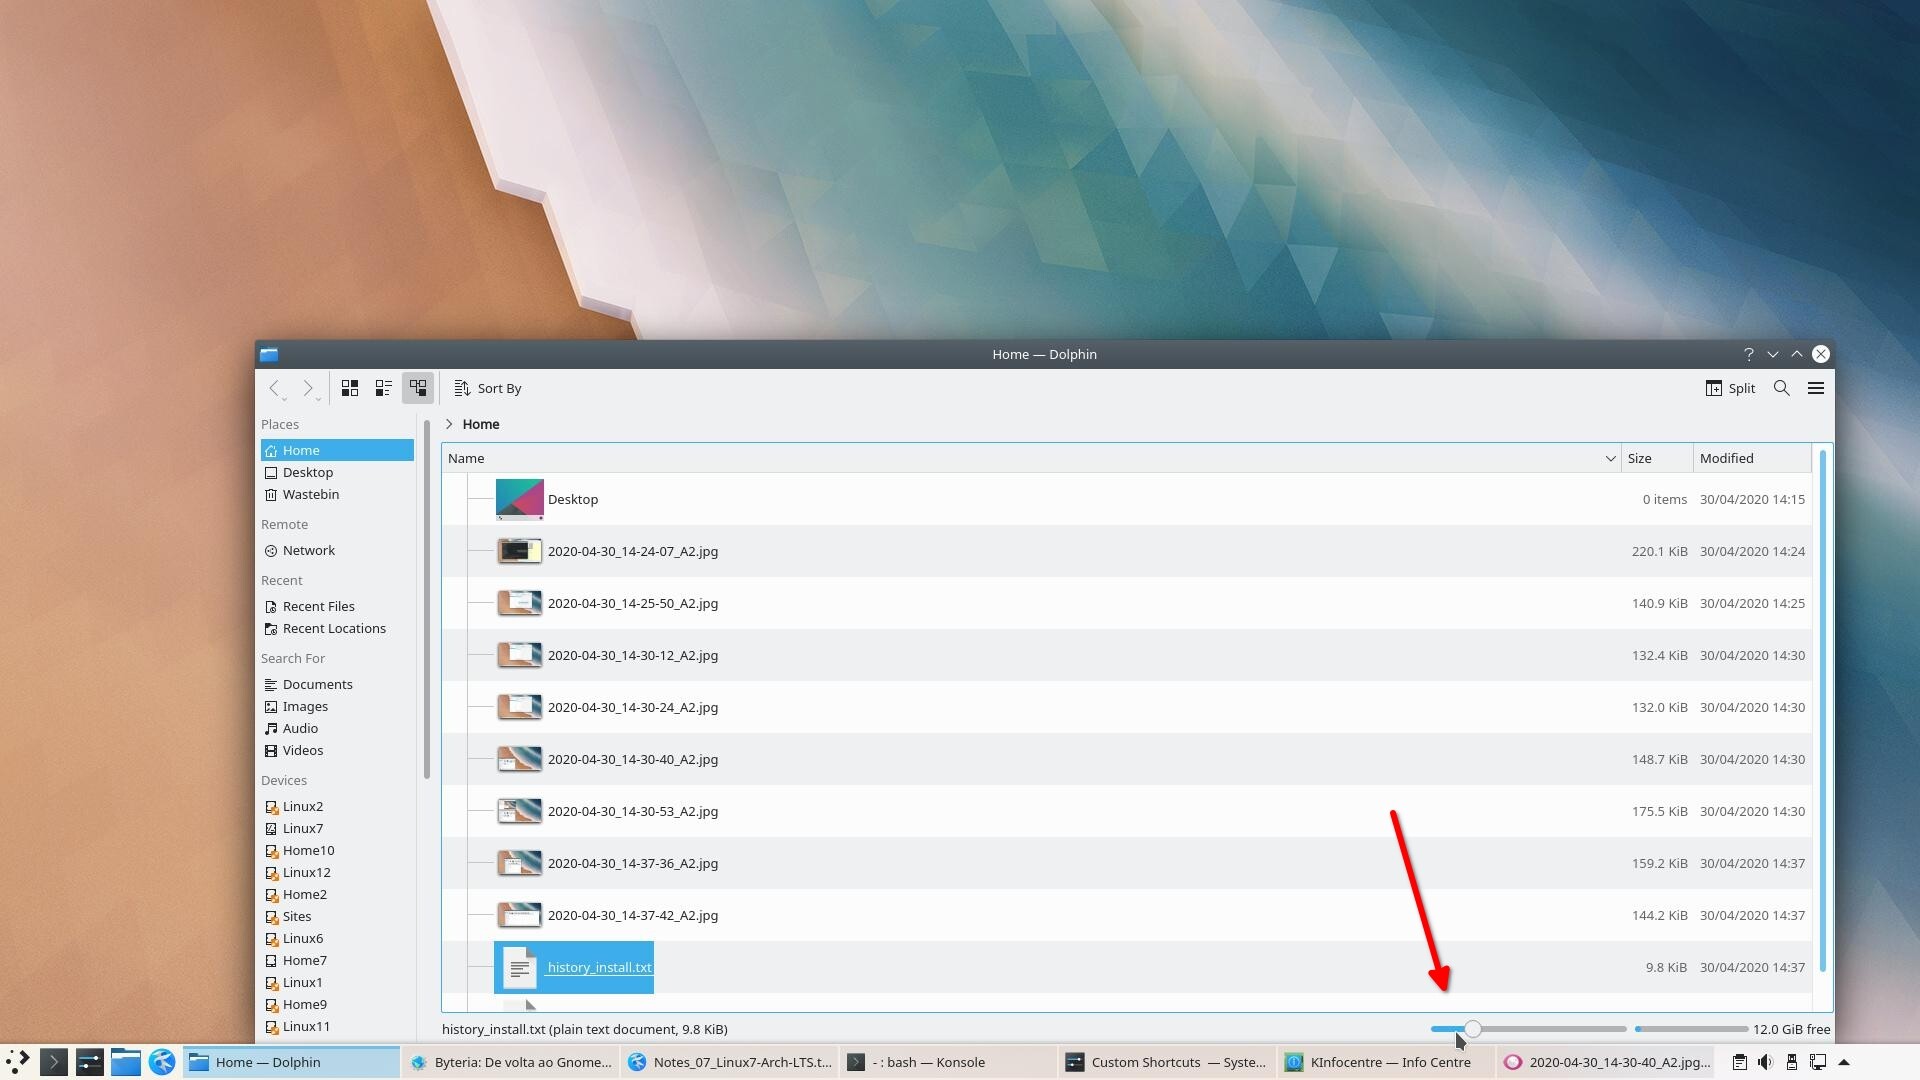The width and height of the screenshot is (1920, 1080).
Task: Select the history_install.txt file
Action: [598, 967]
